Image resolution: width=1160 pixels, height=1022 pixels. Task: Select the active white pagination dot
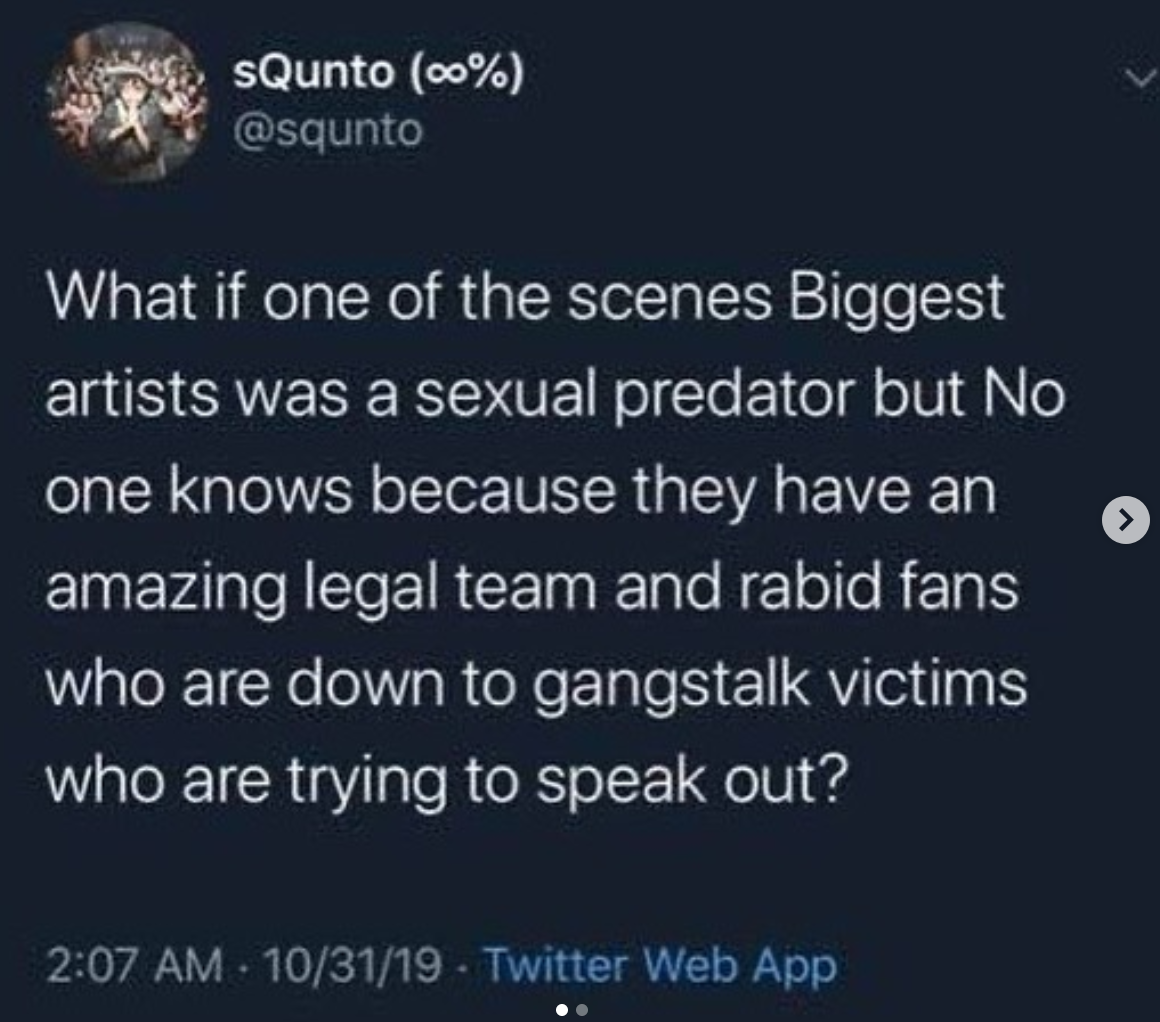[x=561, y=1012]
